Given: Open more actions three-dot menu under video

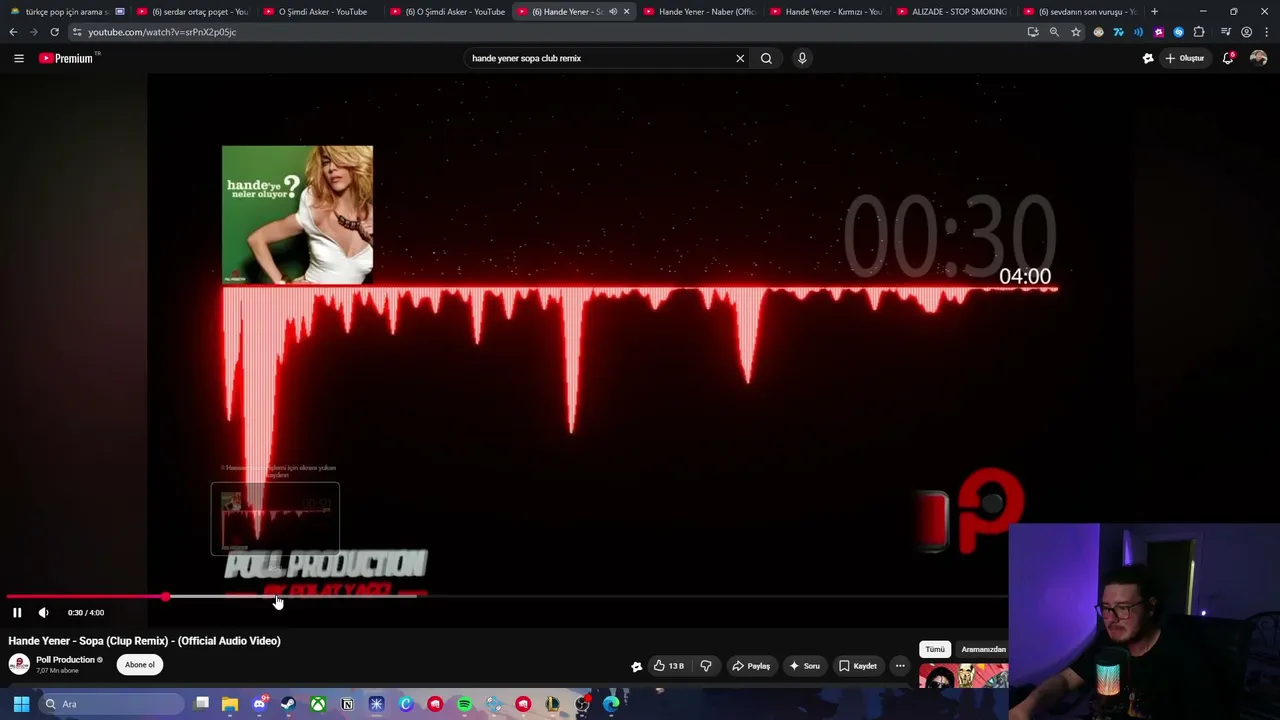Looking at the screenshot, I should click(x=900, y=666).
